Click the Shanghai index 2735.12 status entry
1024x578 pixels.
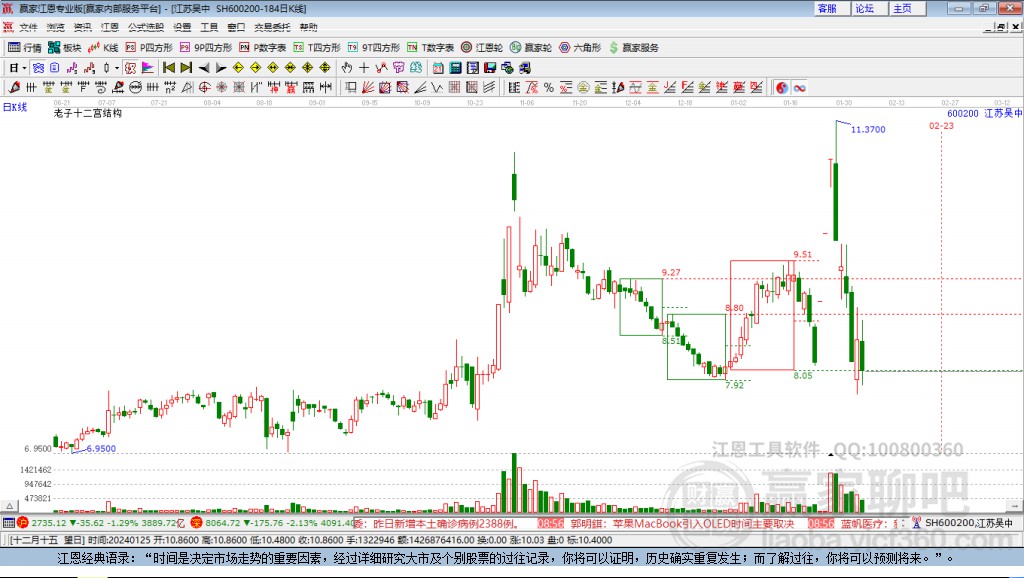102,523
